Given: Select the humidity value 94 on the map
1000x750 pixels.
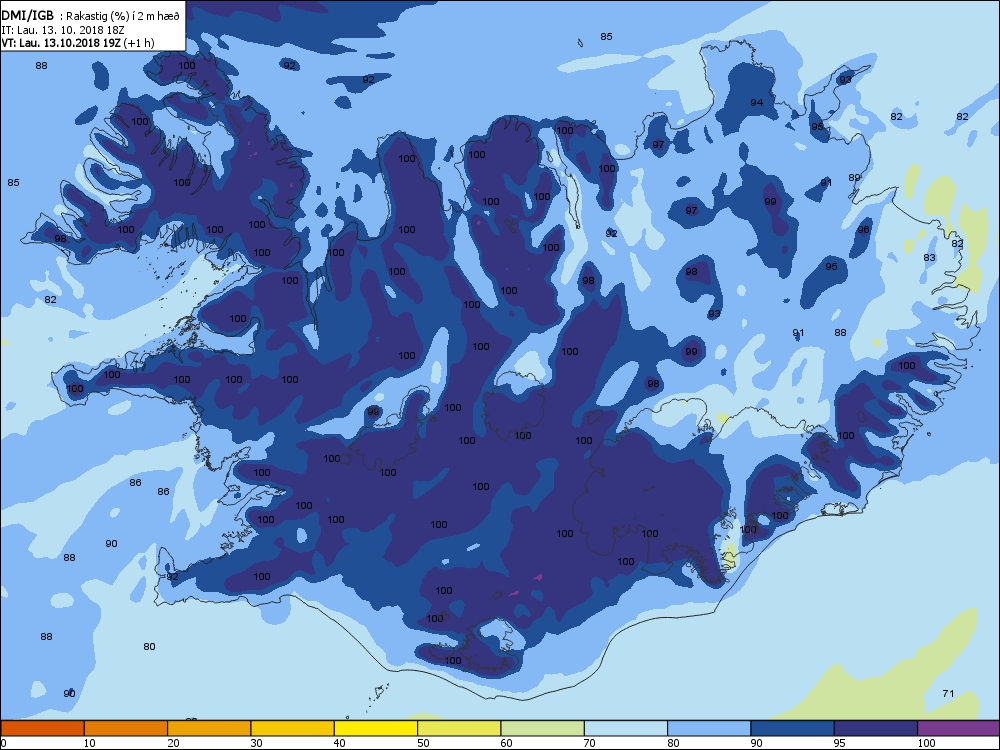Looking at the screenshot, I should (756, 102).
